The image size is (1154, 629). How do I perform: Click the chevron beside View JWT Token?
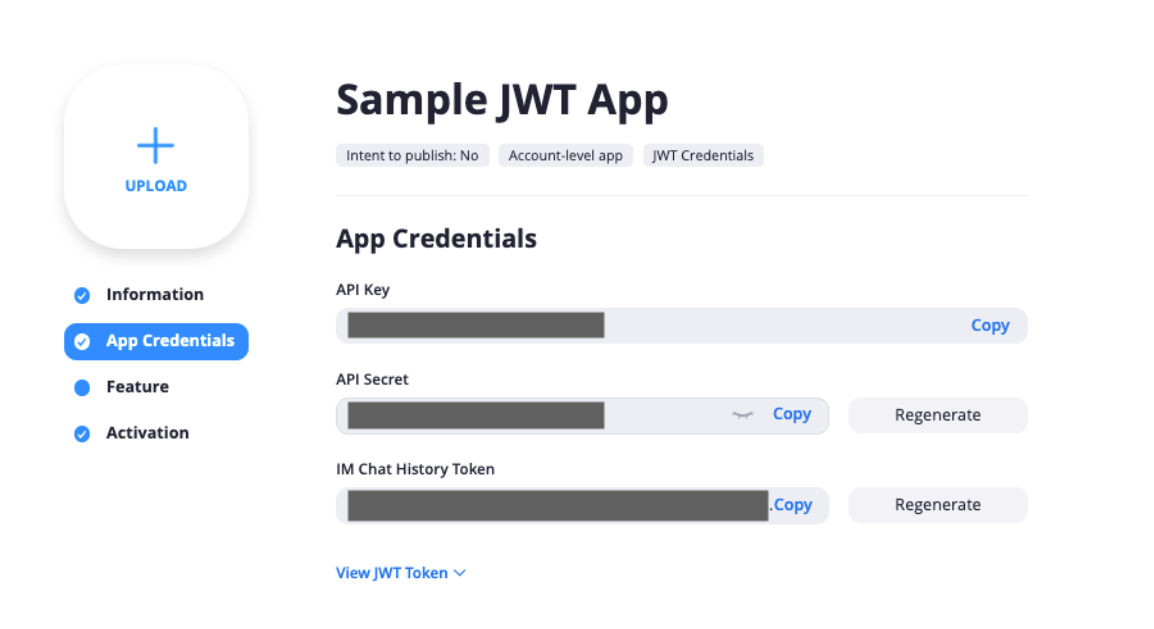tap(460, 573)
